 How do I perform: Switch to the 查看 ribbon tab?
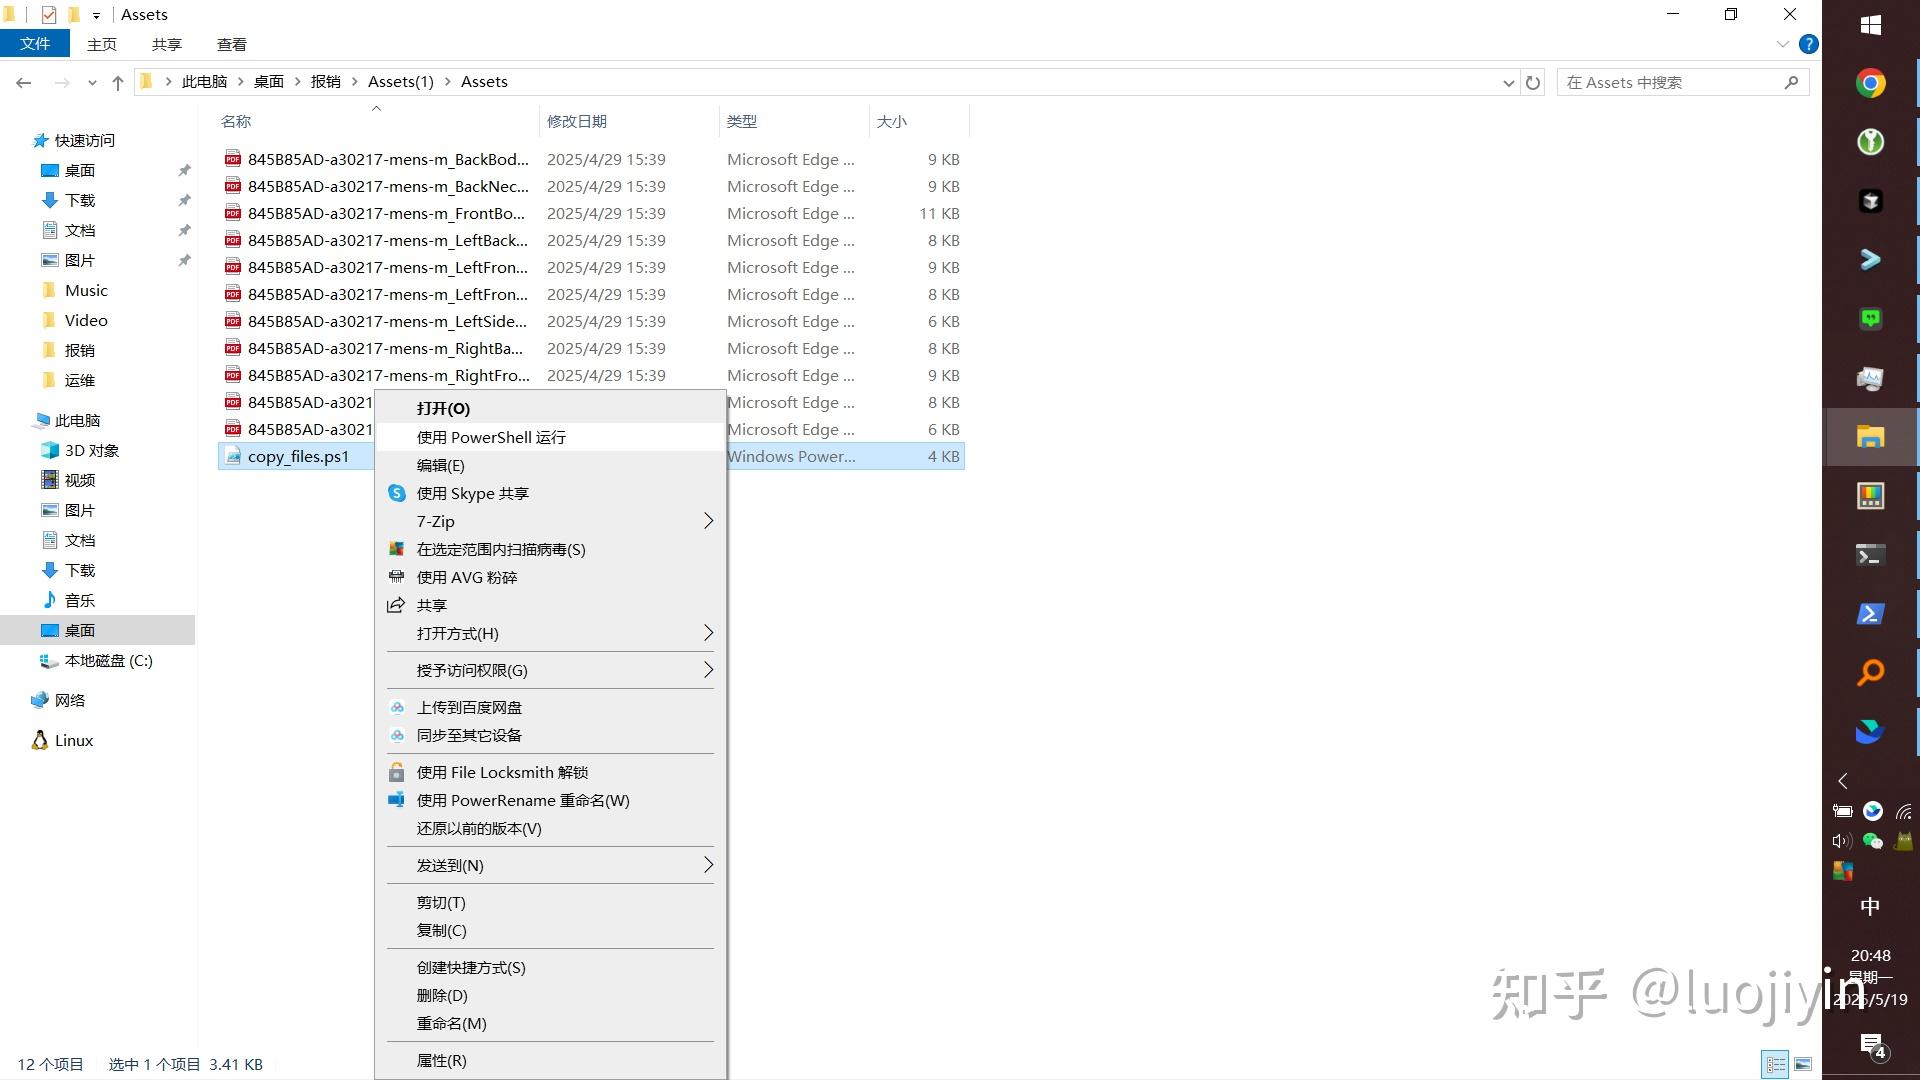[231, 44]
